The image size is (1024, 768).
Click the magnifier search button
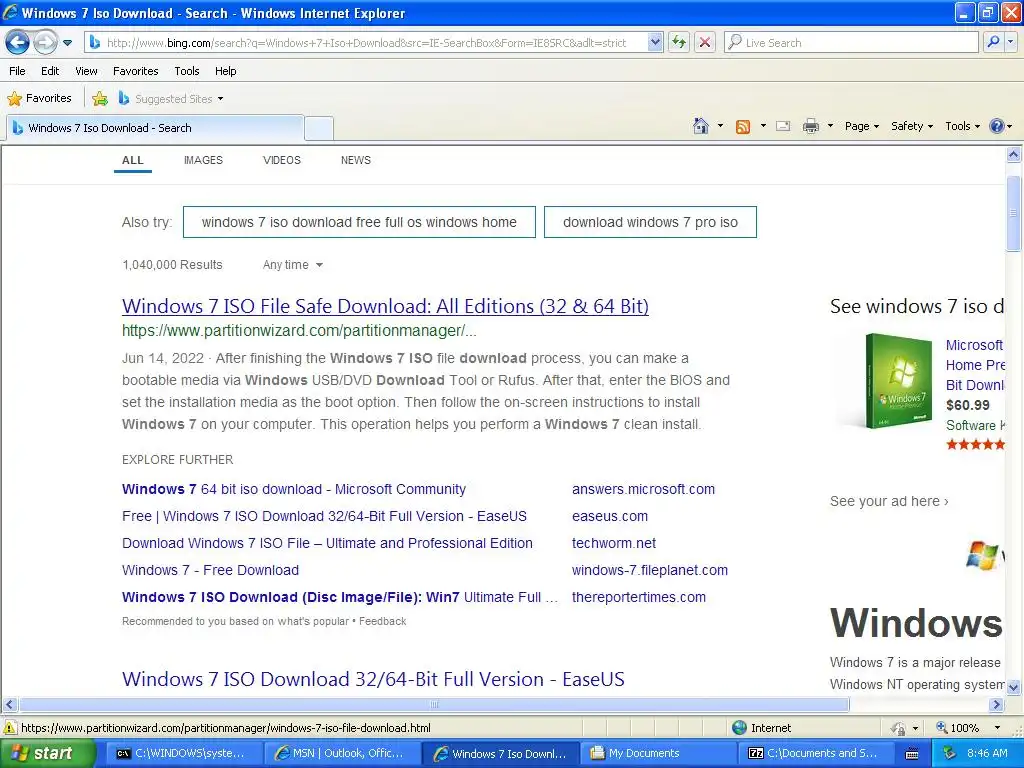(x=993, y=42)
